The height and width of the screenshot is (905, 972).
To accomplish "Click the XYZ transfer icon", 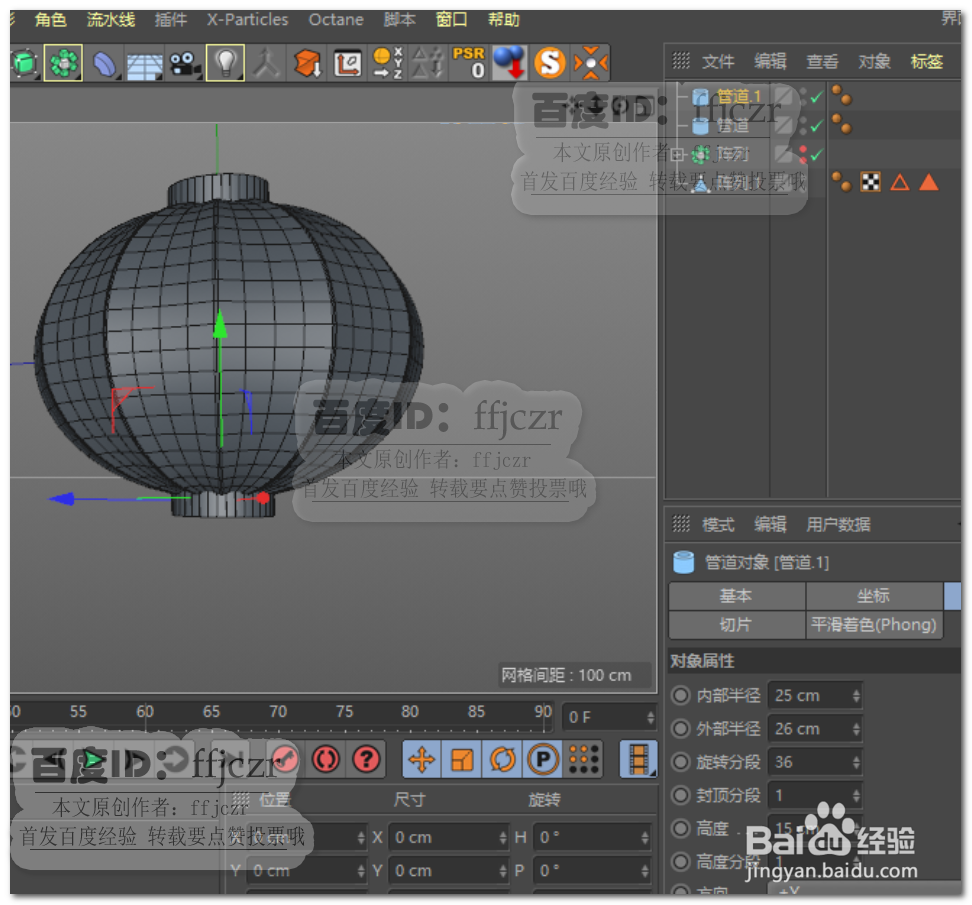I will 388,63.
